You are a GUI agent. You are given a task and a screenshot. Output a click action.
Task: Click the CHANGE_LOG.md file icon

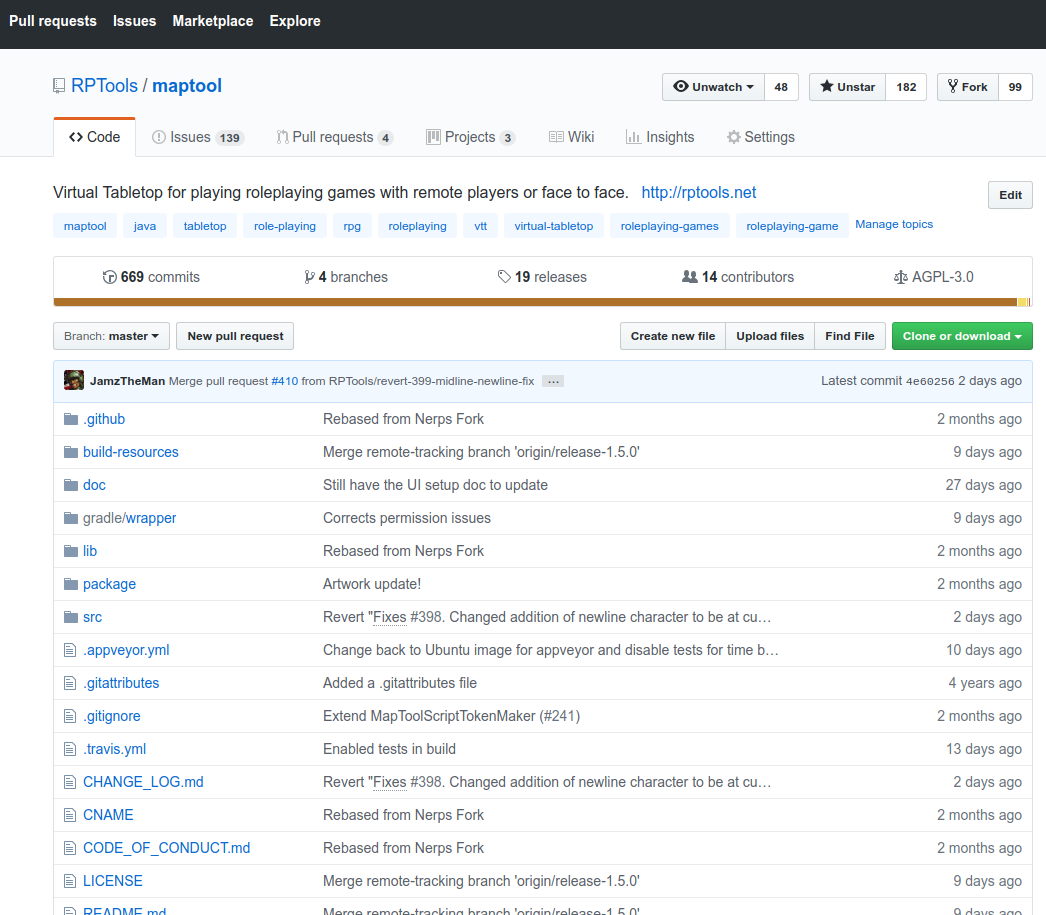(70, 782)
